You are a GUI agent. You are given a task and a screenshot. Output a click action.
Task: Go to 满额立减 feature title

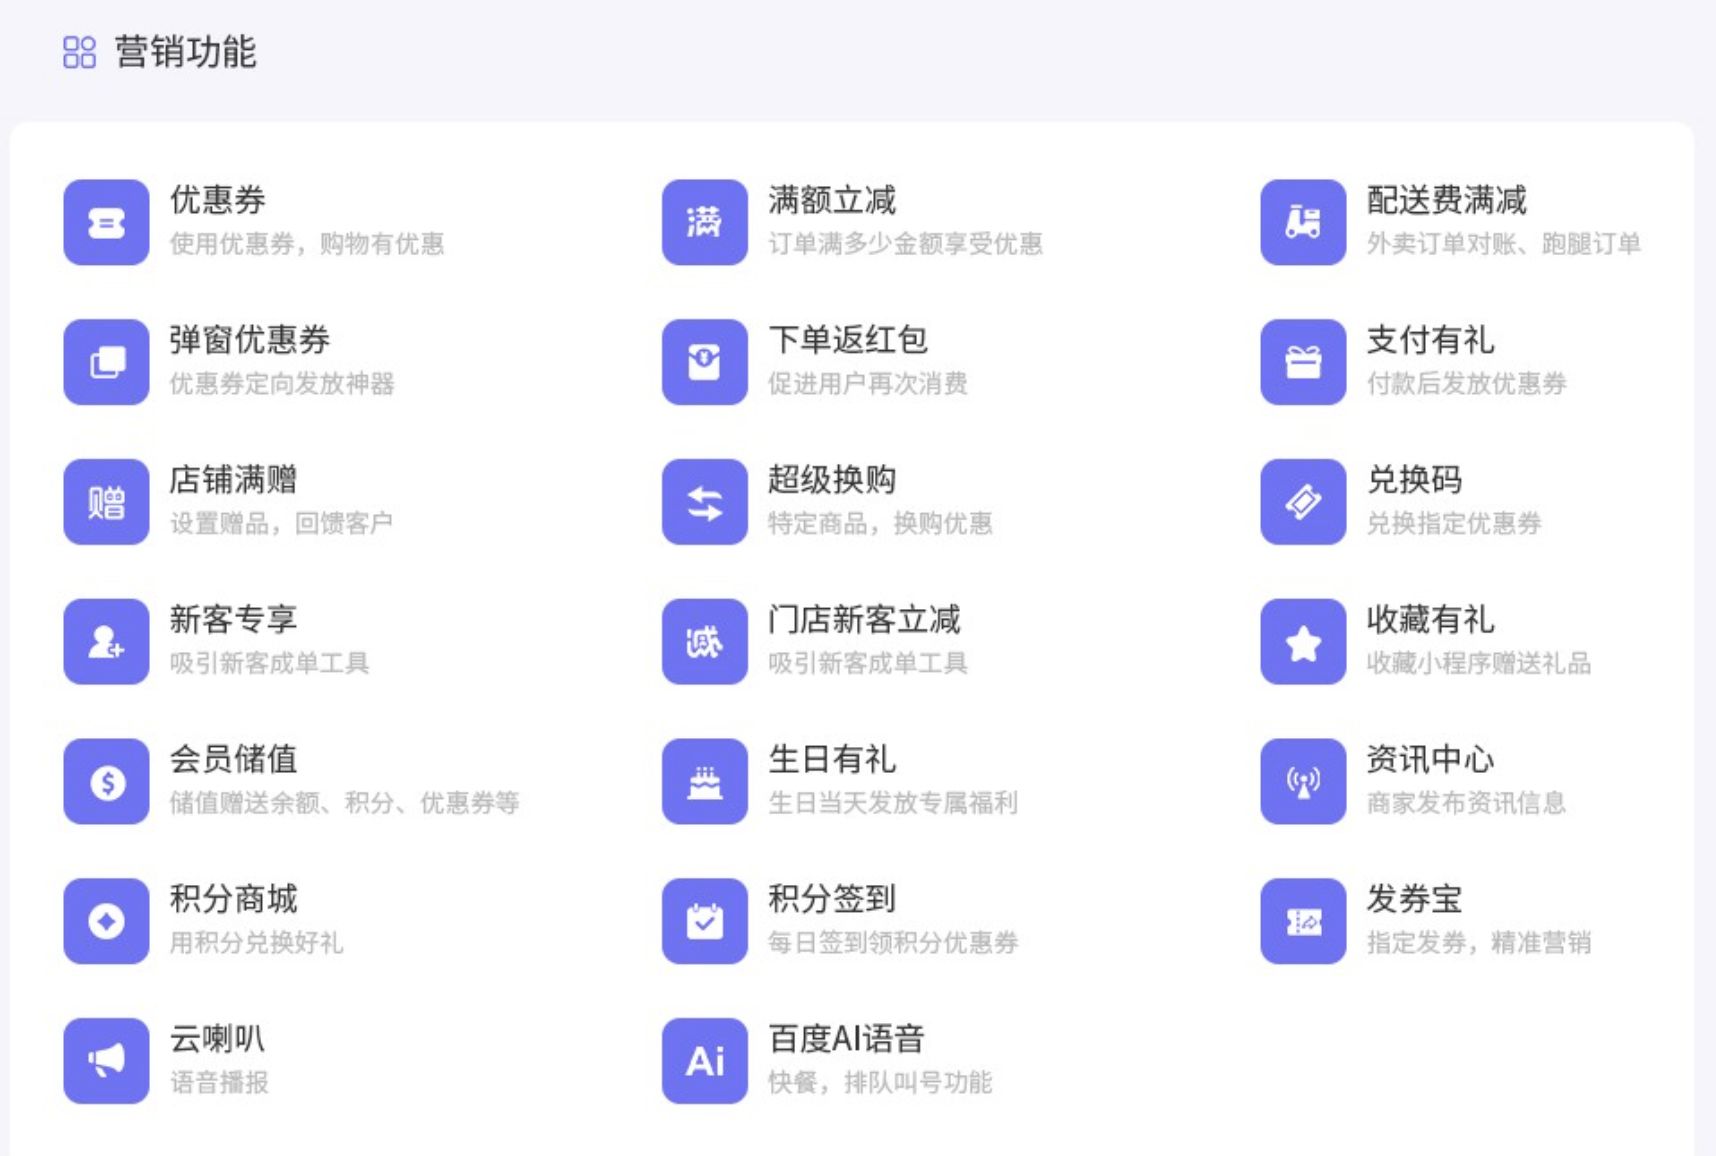832,200
